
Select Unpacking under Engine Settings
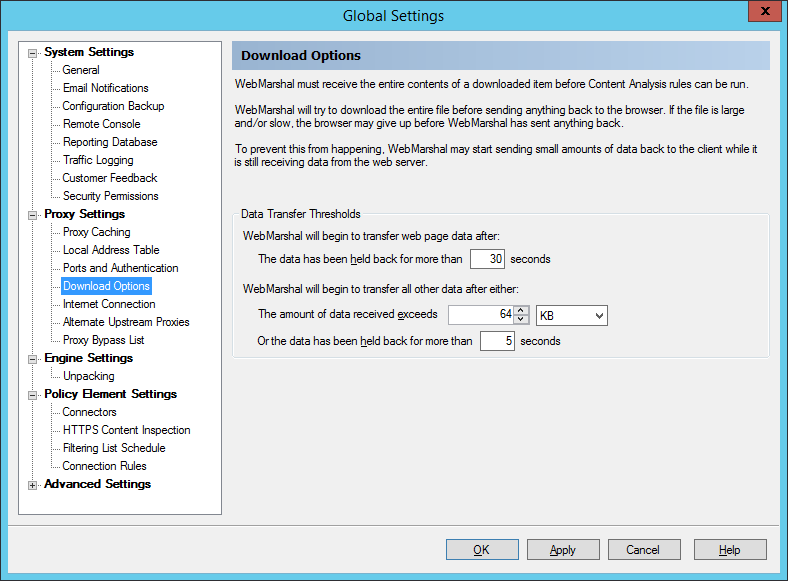point(88,376)
